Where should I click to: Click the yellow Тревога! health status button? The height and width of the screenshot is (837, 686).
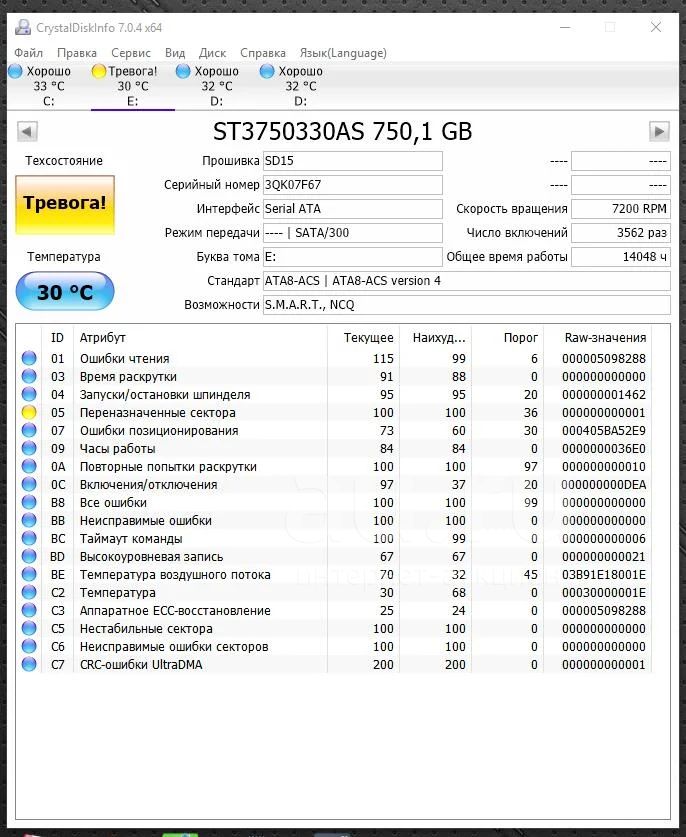point(65,203)
